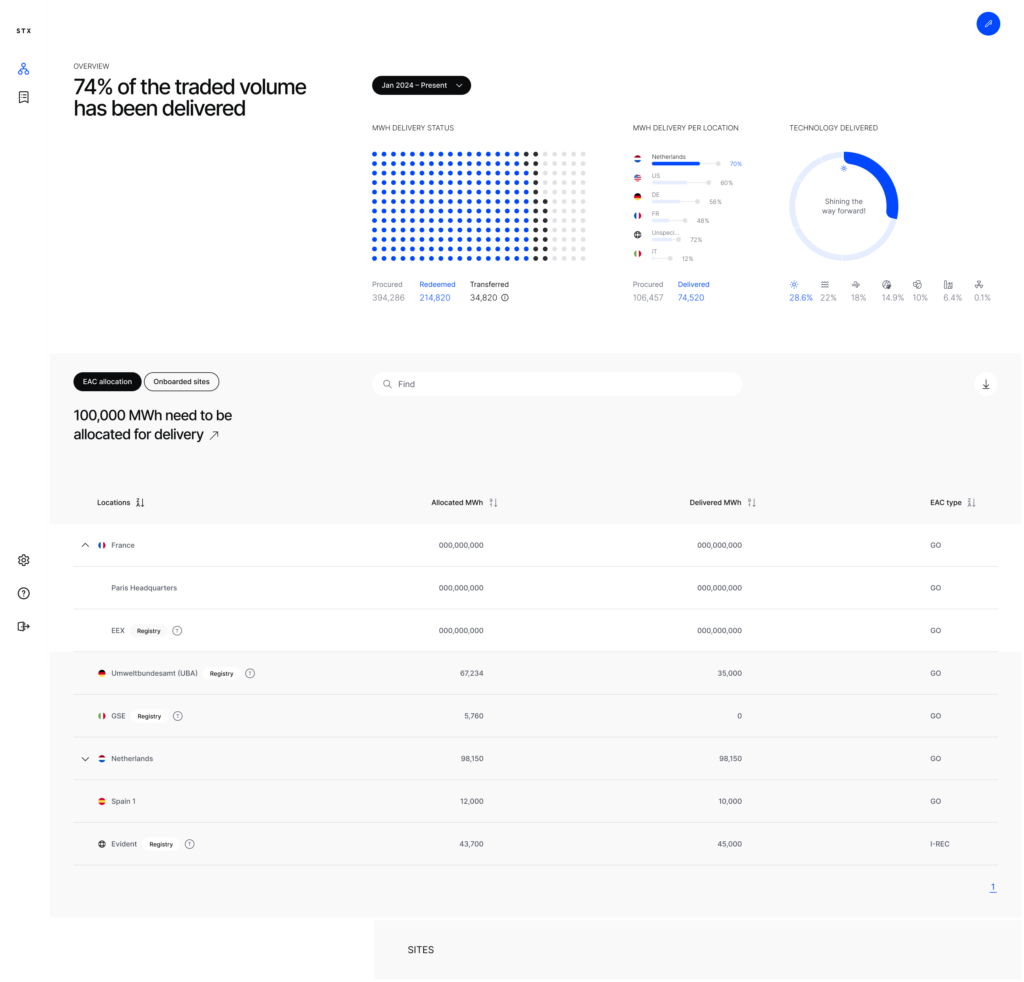The width and height of the screenshot is (1024, 982).
Task: Sort by Allocated MWh column
Action: tap(494, 503)
